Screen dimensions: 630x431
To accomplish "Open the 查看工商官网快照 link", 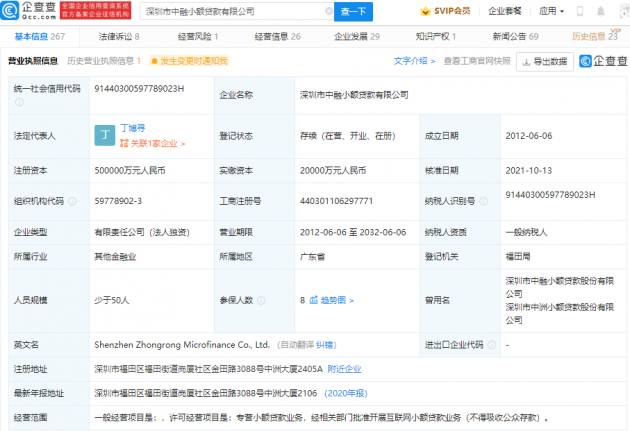I will pyautogui.click(x=477, y=61).
